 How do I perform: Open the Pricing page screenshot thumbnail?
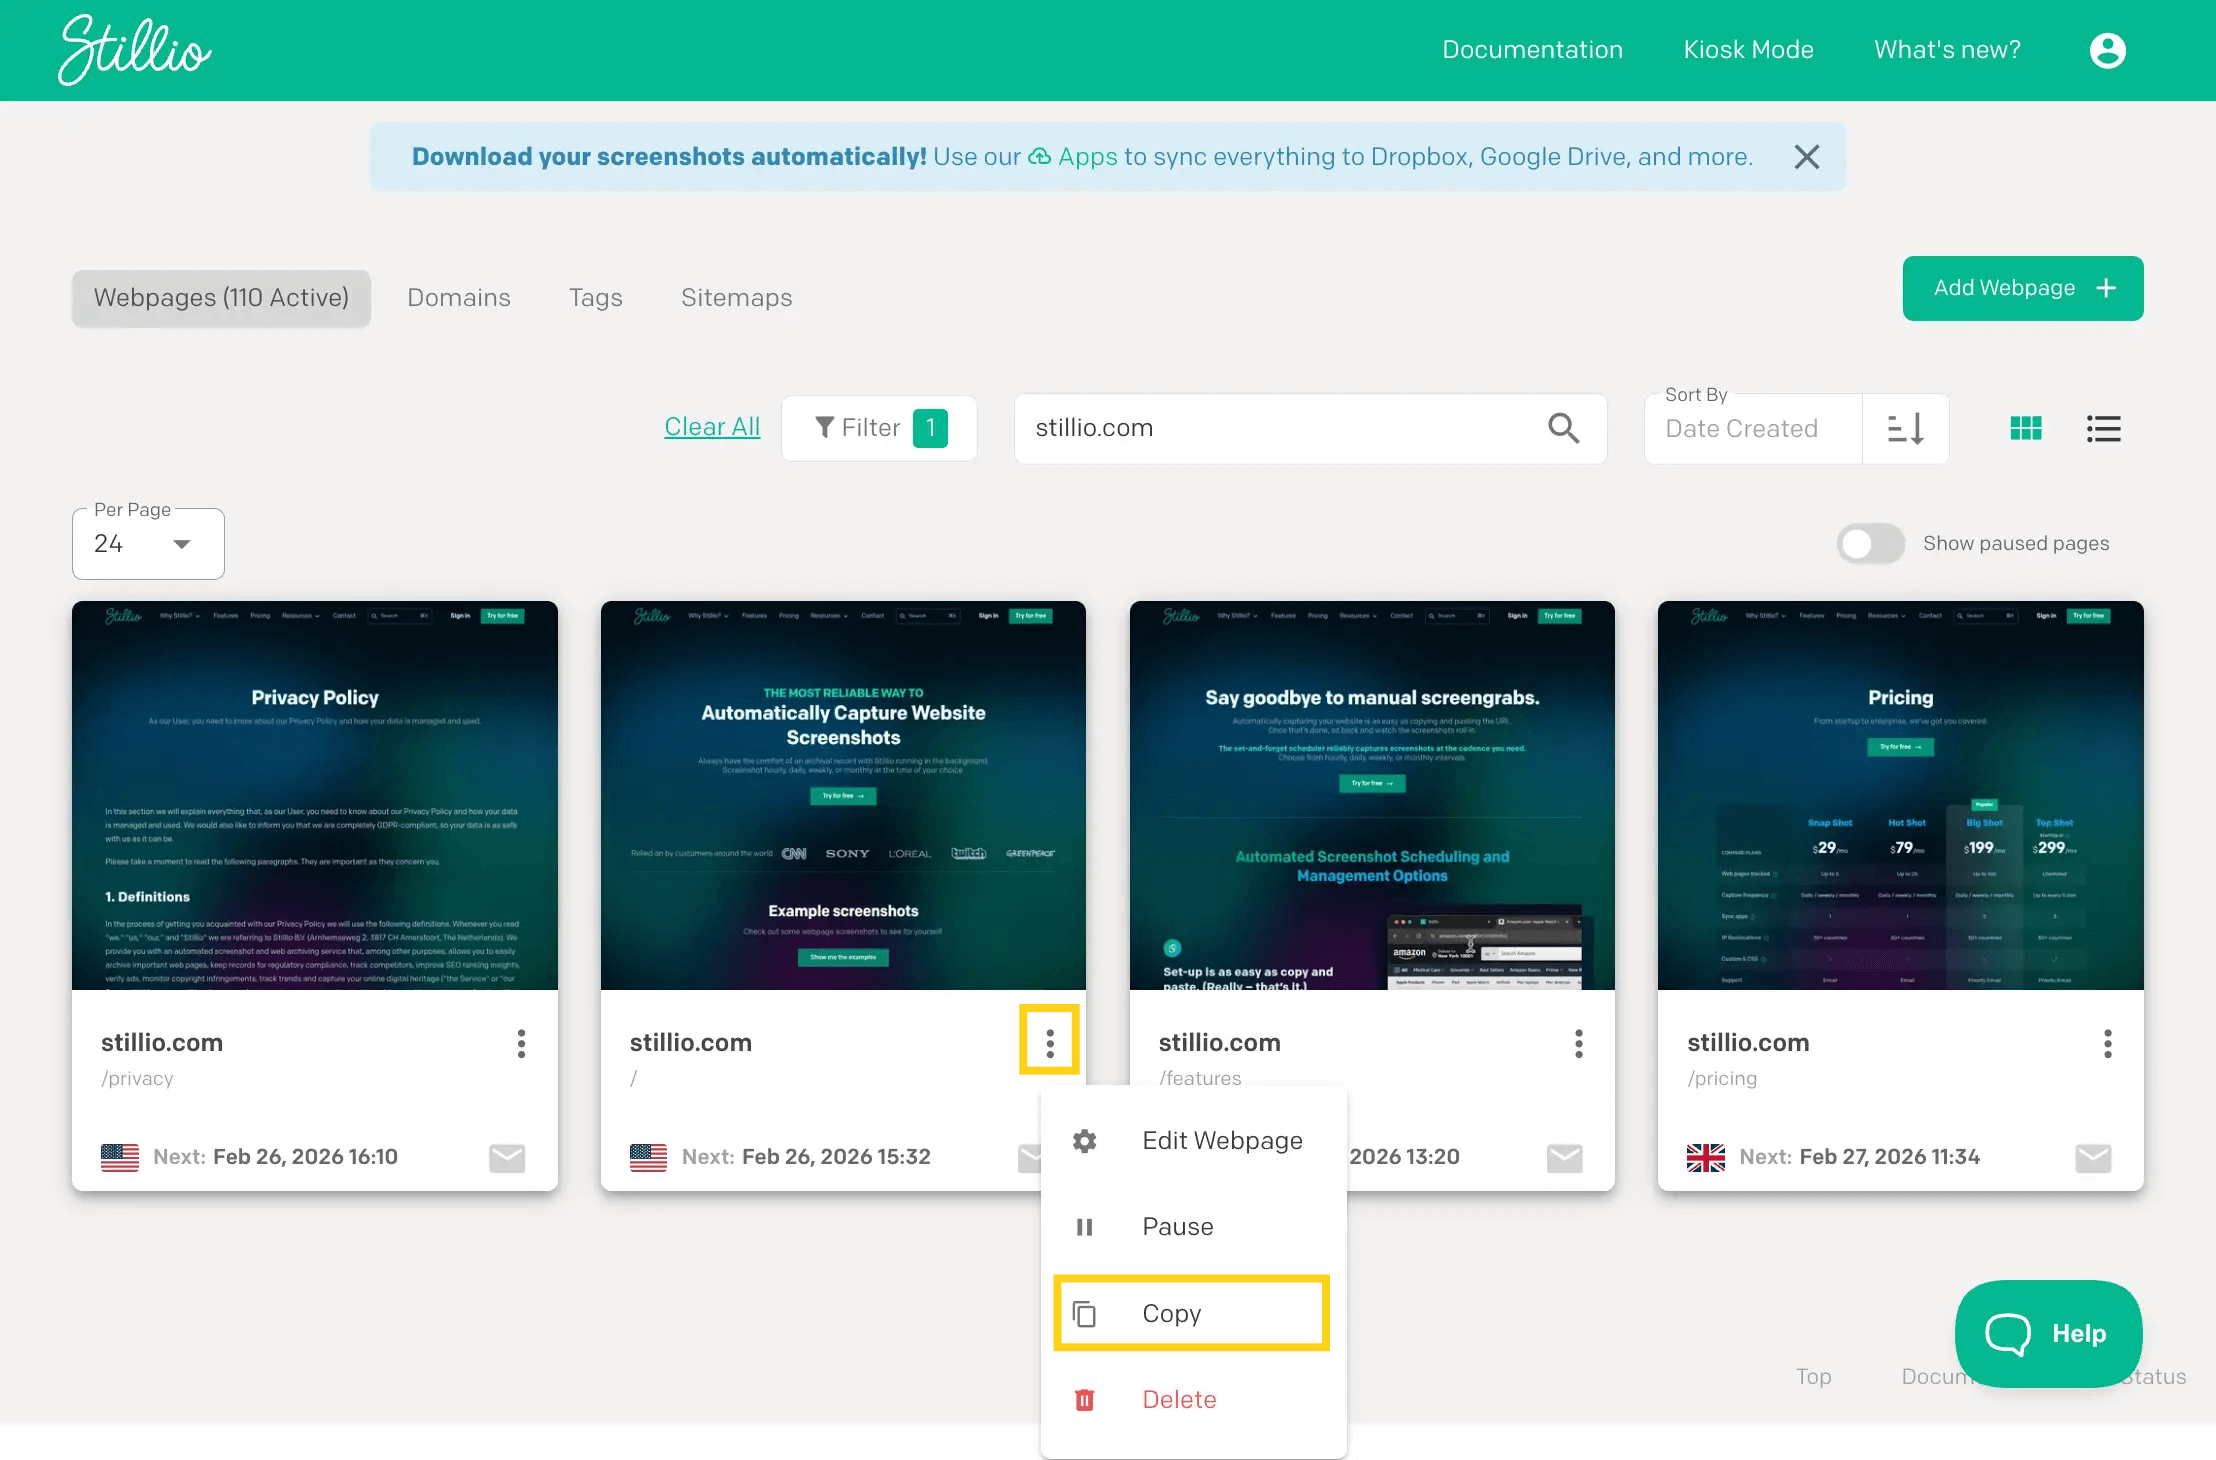click(1900, 795)
